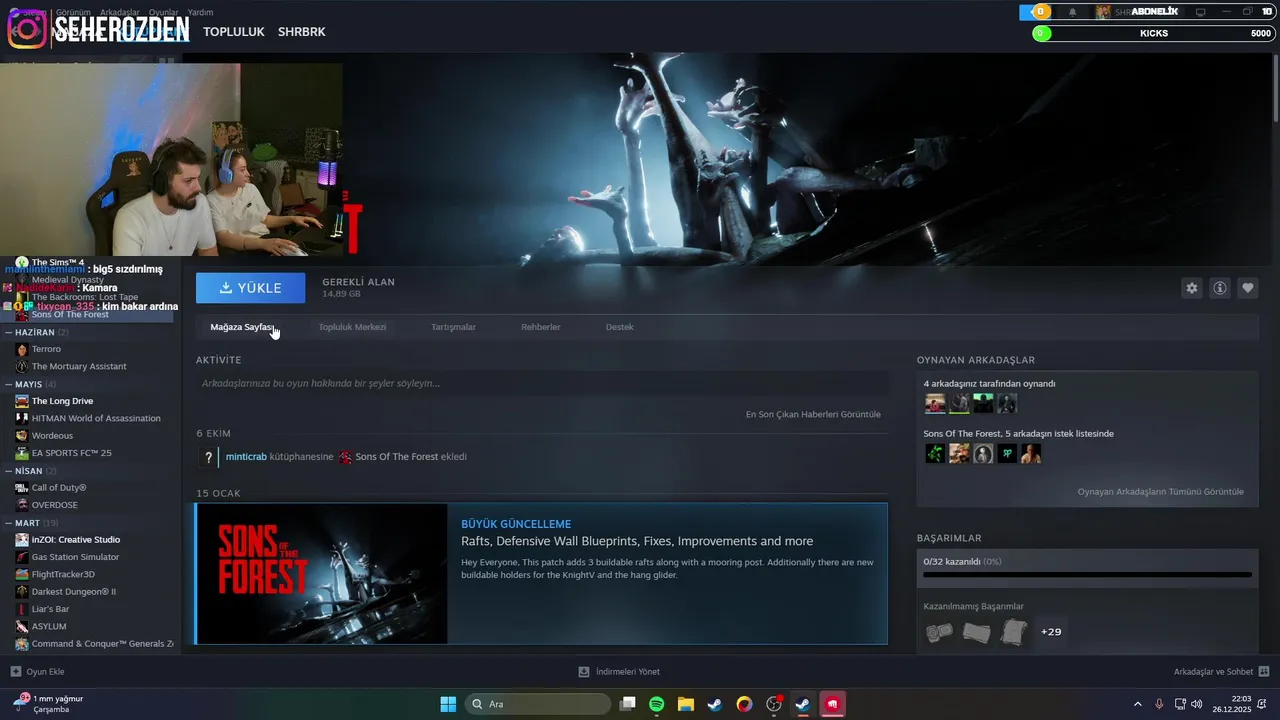Open game settings gear icon
The image size is (1280, 720).
click(x=1191, y=288)
